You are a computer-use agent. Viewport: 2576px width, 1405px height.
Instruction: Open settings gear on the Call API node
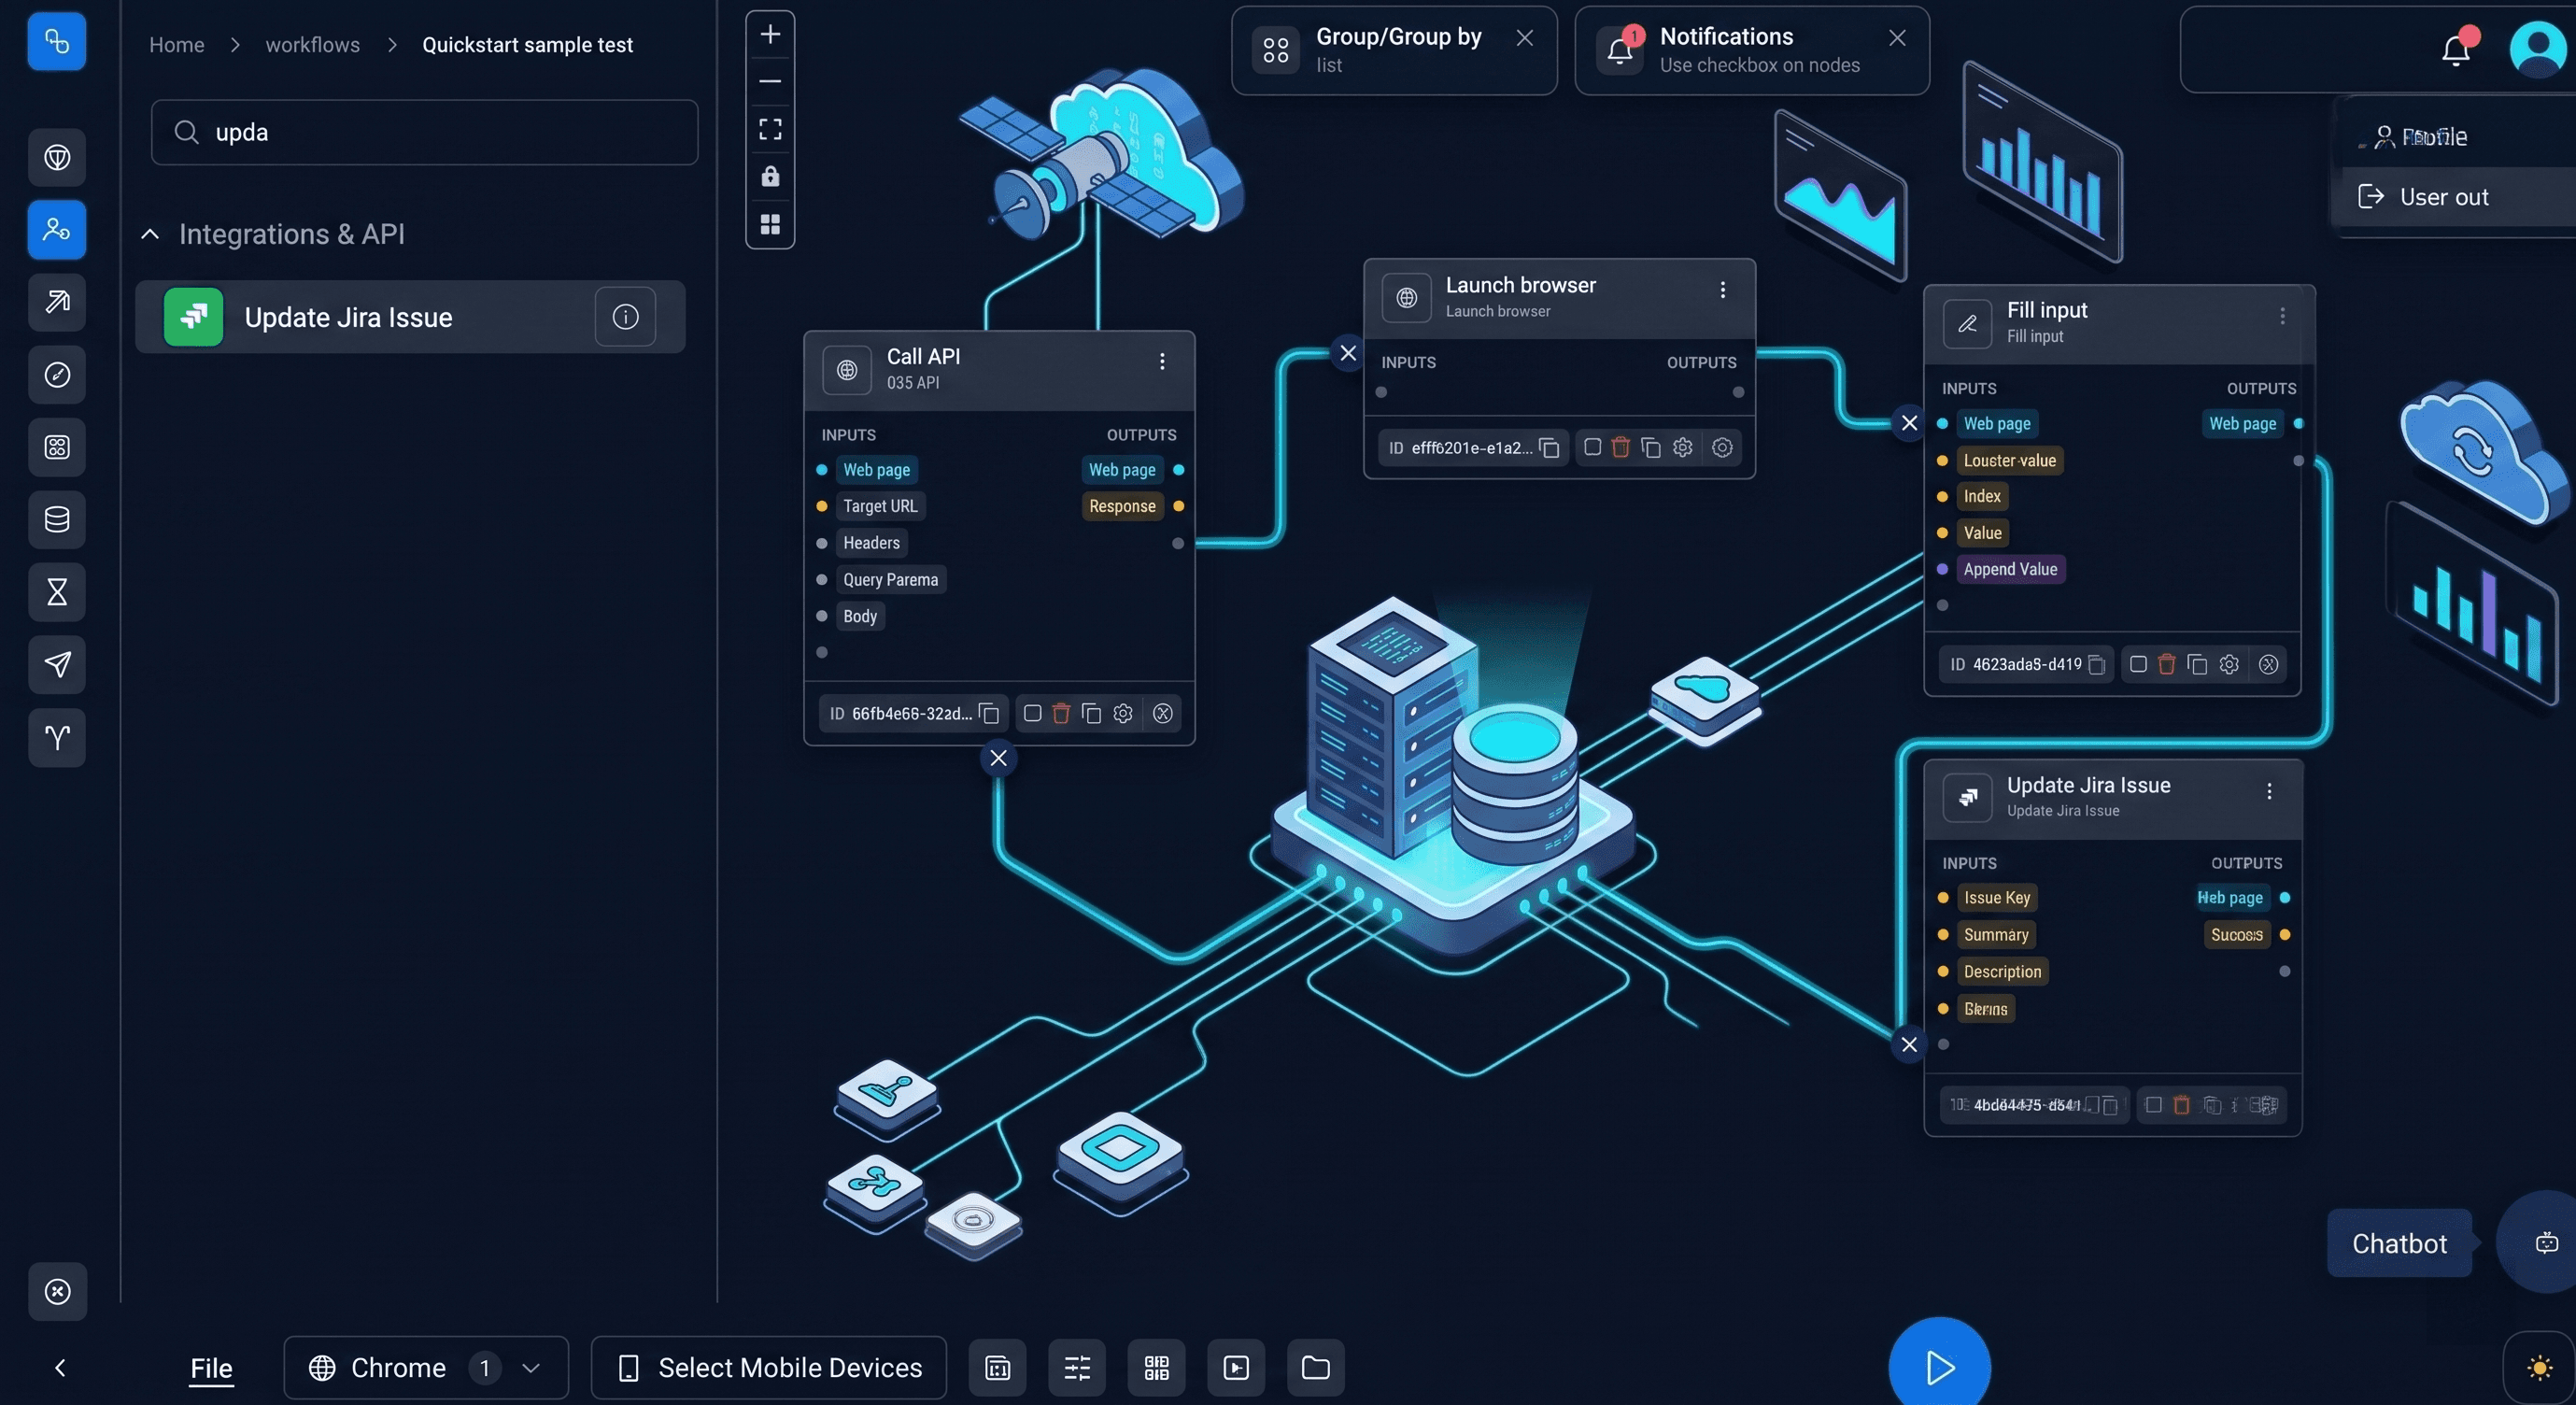pyautogui.click(x=1122, y=713)
